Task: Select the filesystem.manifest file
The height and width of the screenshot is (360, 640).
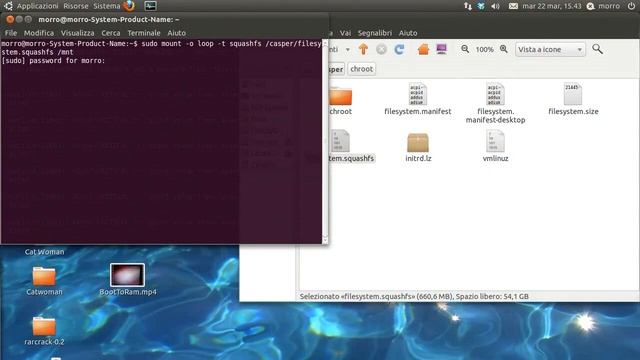Action: [x=418, y=98]
